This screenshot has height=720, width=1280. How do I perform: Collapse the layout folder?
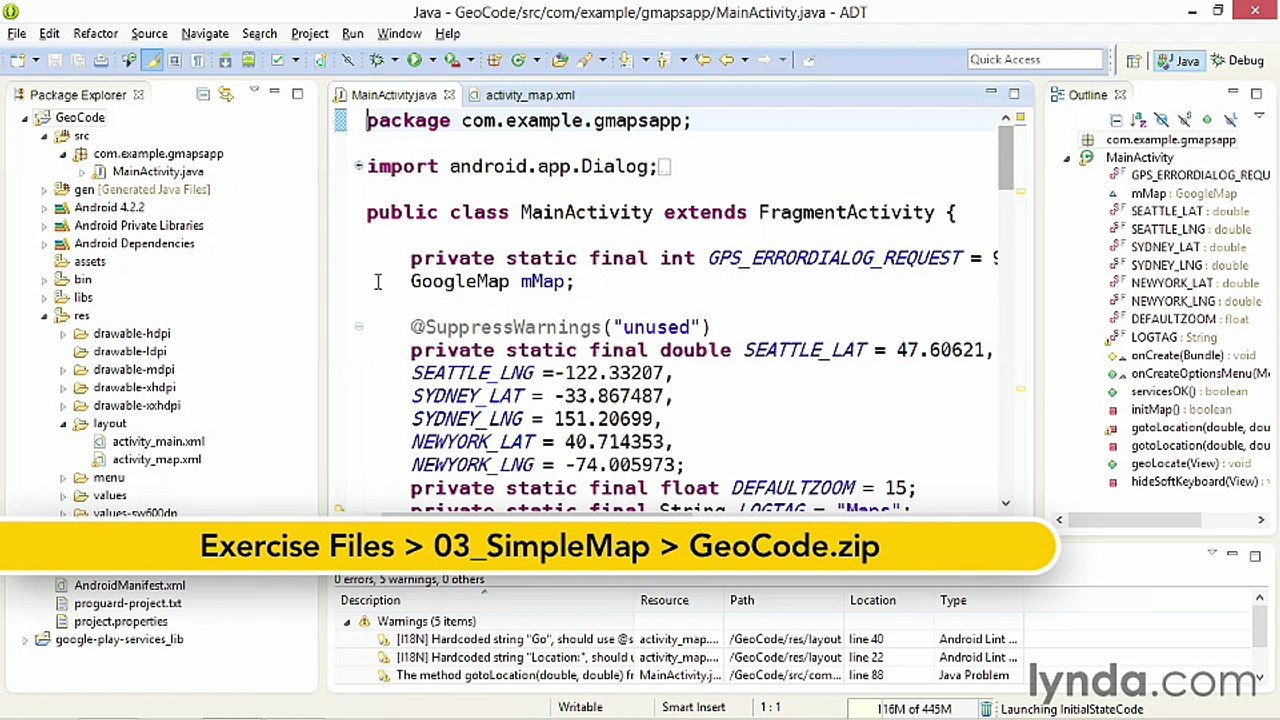(63, 424)
